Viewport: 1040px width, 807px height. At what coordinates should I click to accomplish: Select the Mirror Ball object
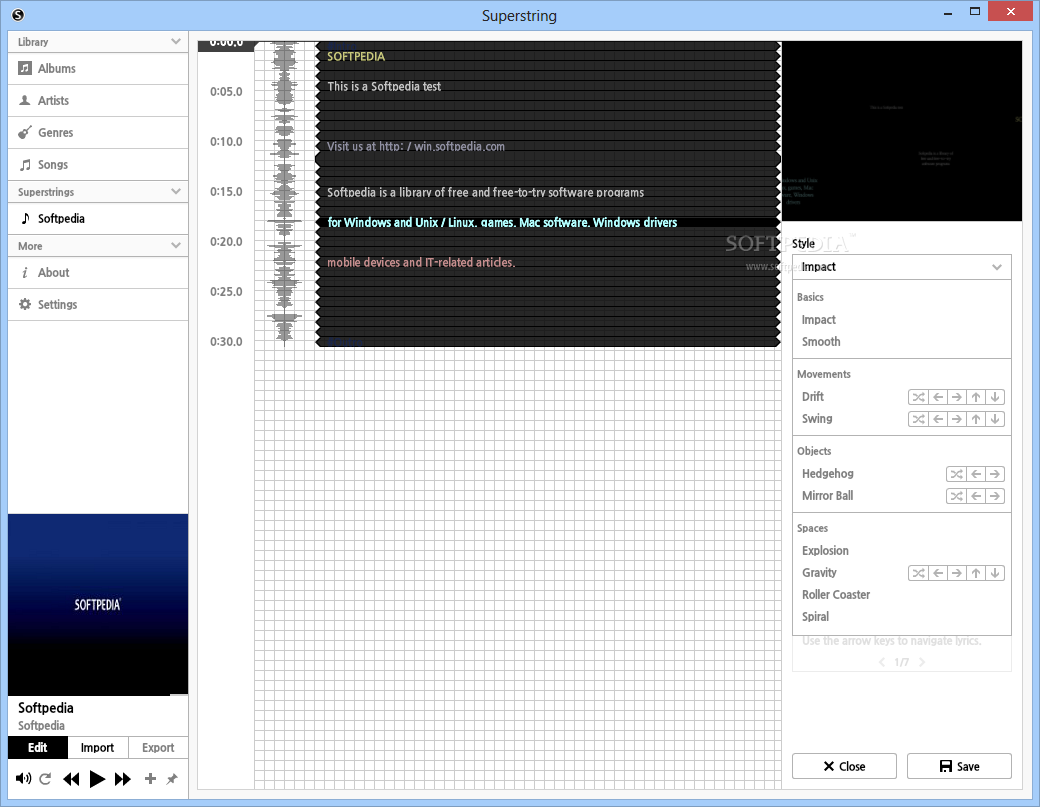click(x=828, y=495)
